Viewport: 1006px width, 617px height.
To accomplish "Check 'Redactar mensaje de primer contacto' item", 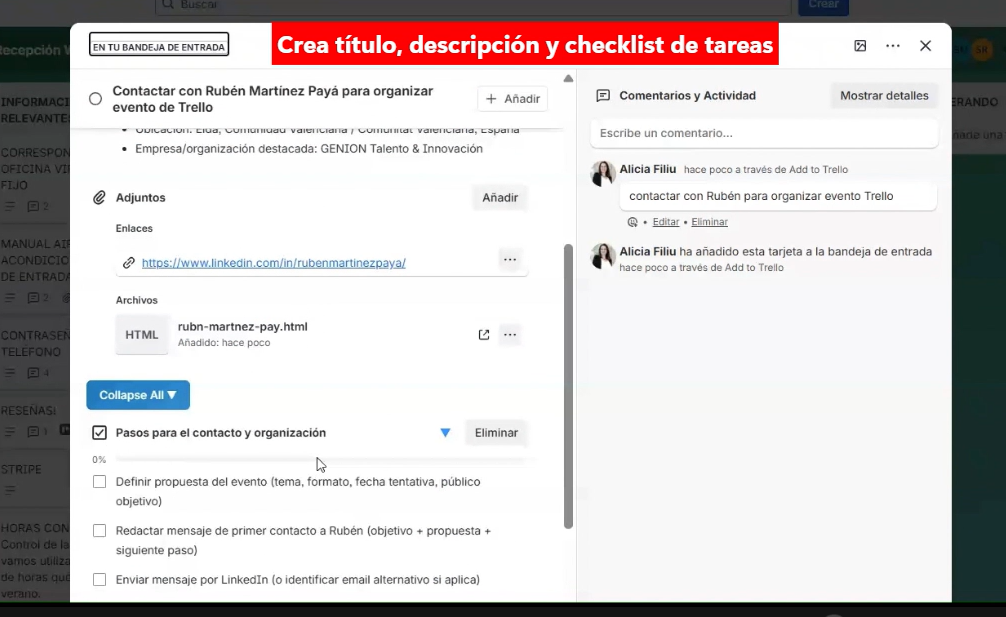I will coord(99,530).
